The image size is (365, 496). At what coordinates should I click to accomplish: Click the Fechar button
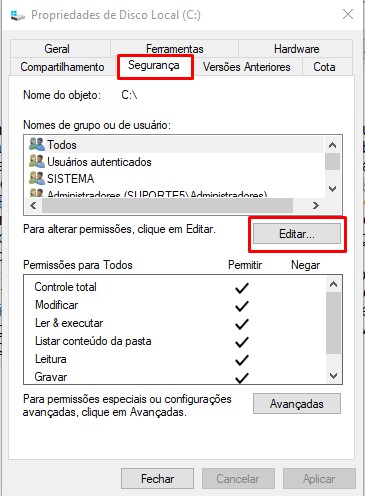(x=157, y=479)
